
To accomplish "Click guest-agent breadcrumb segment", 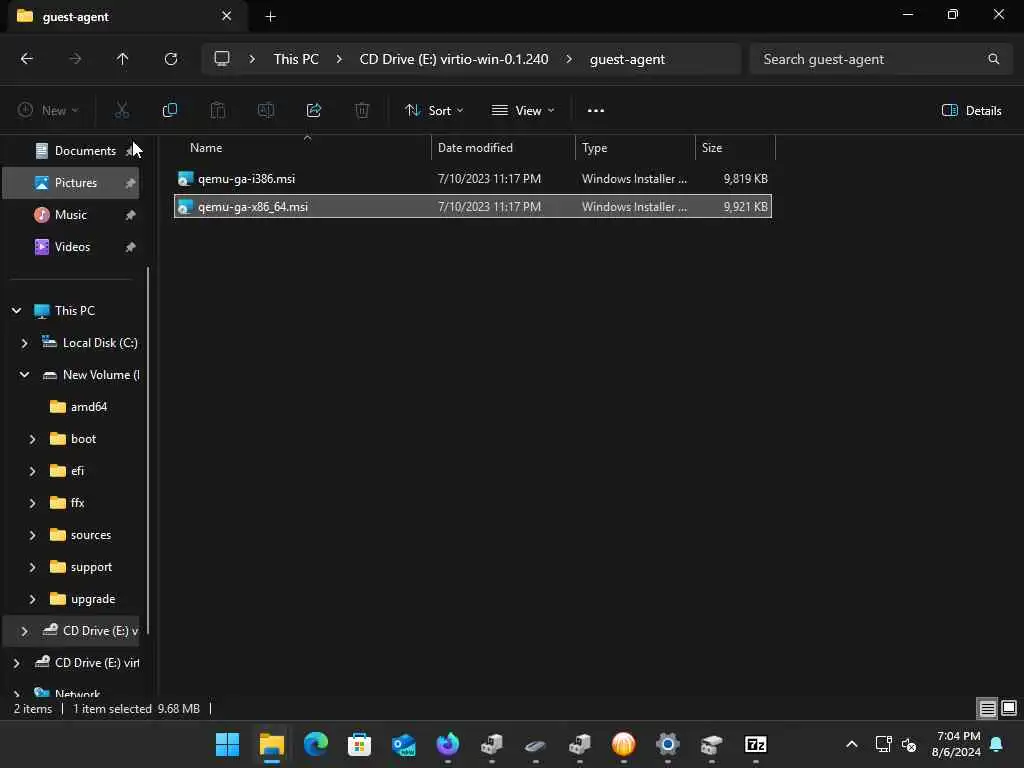I will [x=627, y=59].
